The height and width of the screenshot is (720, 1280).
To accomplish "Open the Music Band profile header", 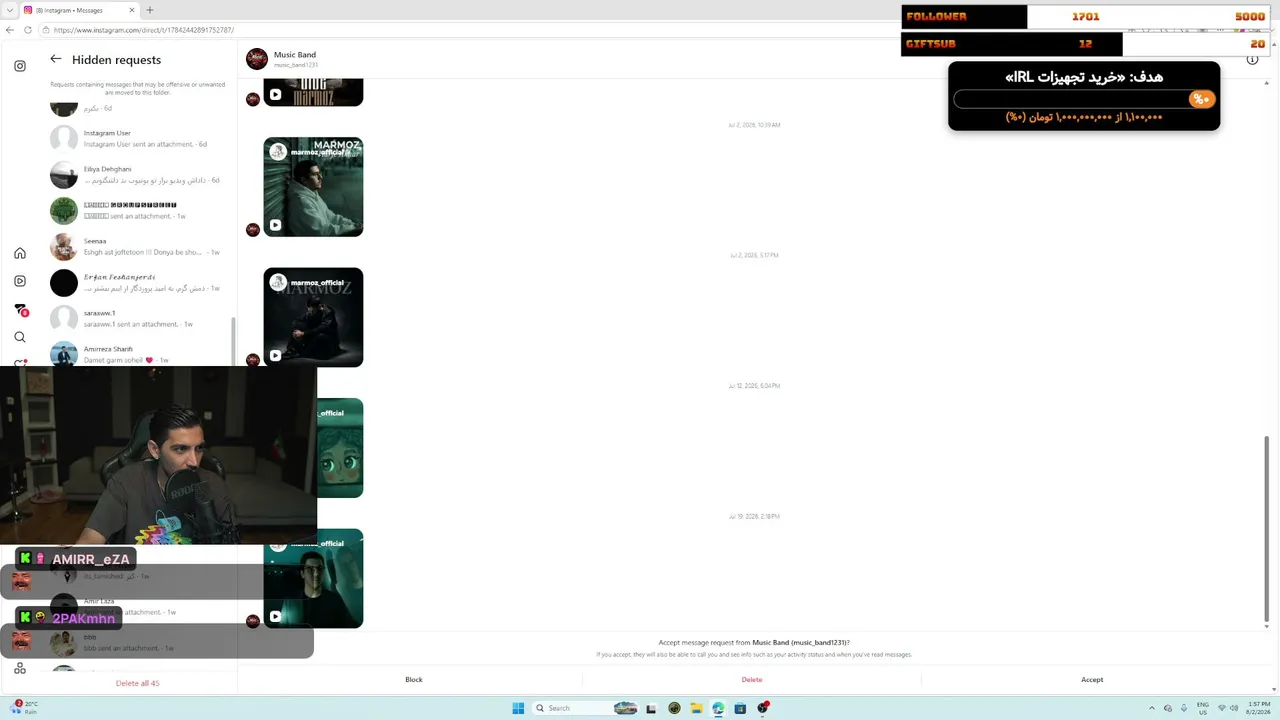I will pos(295,59).
